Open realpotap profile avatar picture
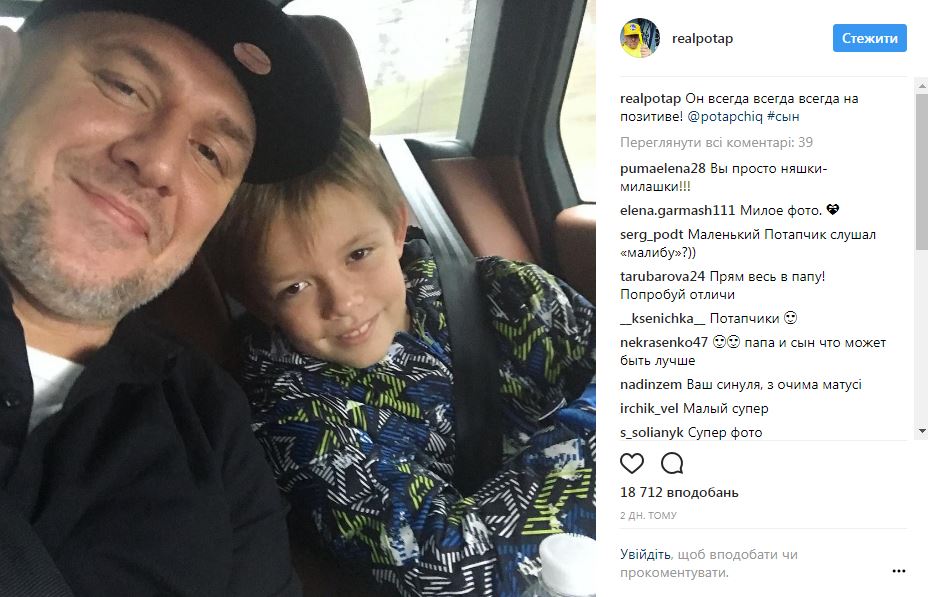The height and width of the screenshot is (597, 928). click(640, 38)
